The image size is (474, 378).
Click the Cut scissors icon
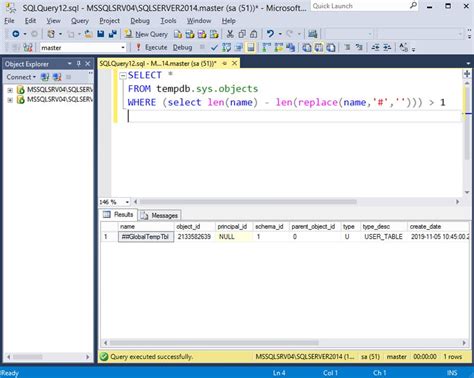click(x=230, y=34)
